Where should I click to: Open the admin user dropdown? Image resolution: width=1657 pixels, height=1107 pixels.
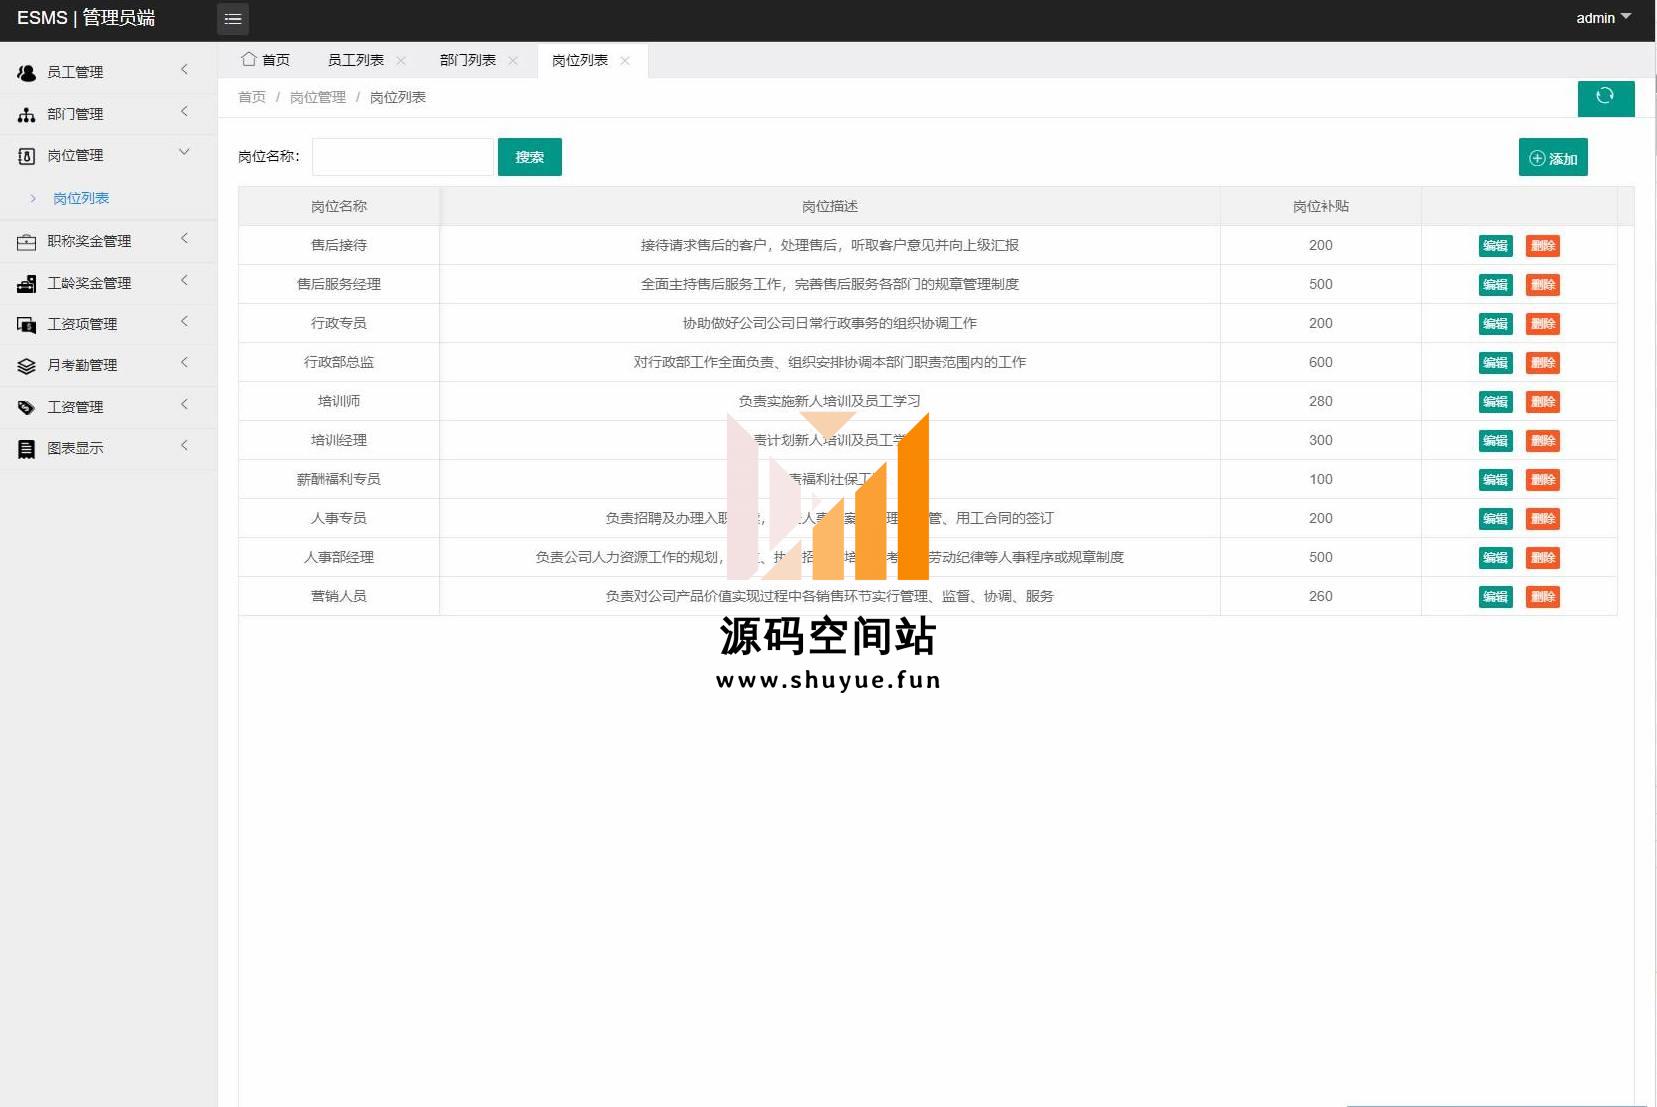click(1603, 18)
